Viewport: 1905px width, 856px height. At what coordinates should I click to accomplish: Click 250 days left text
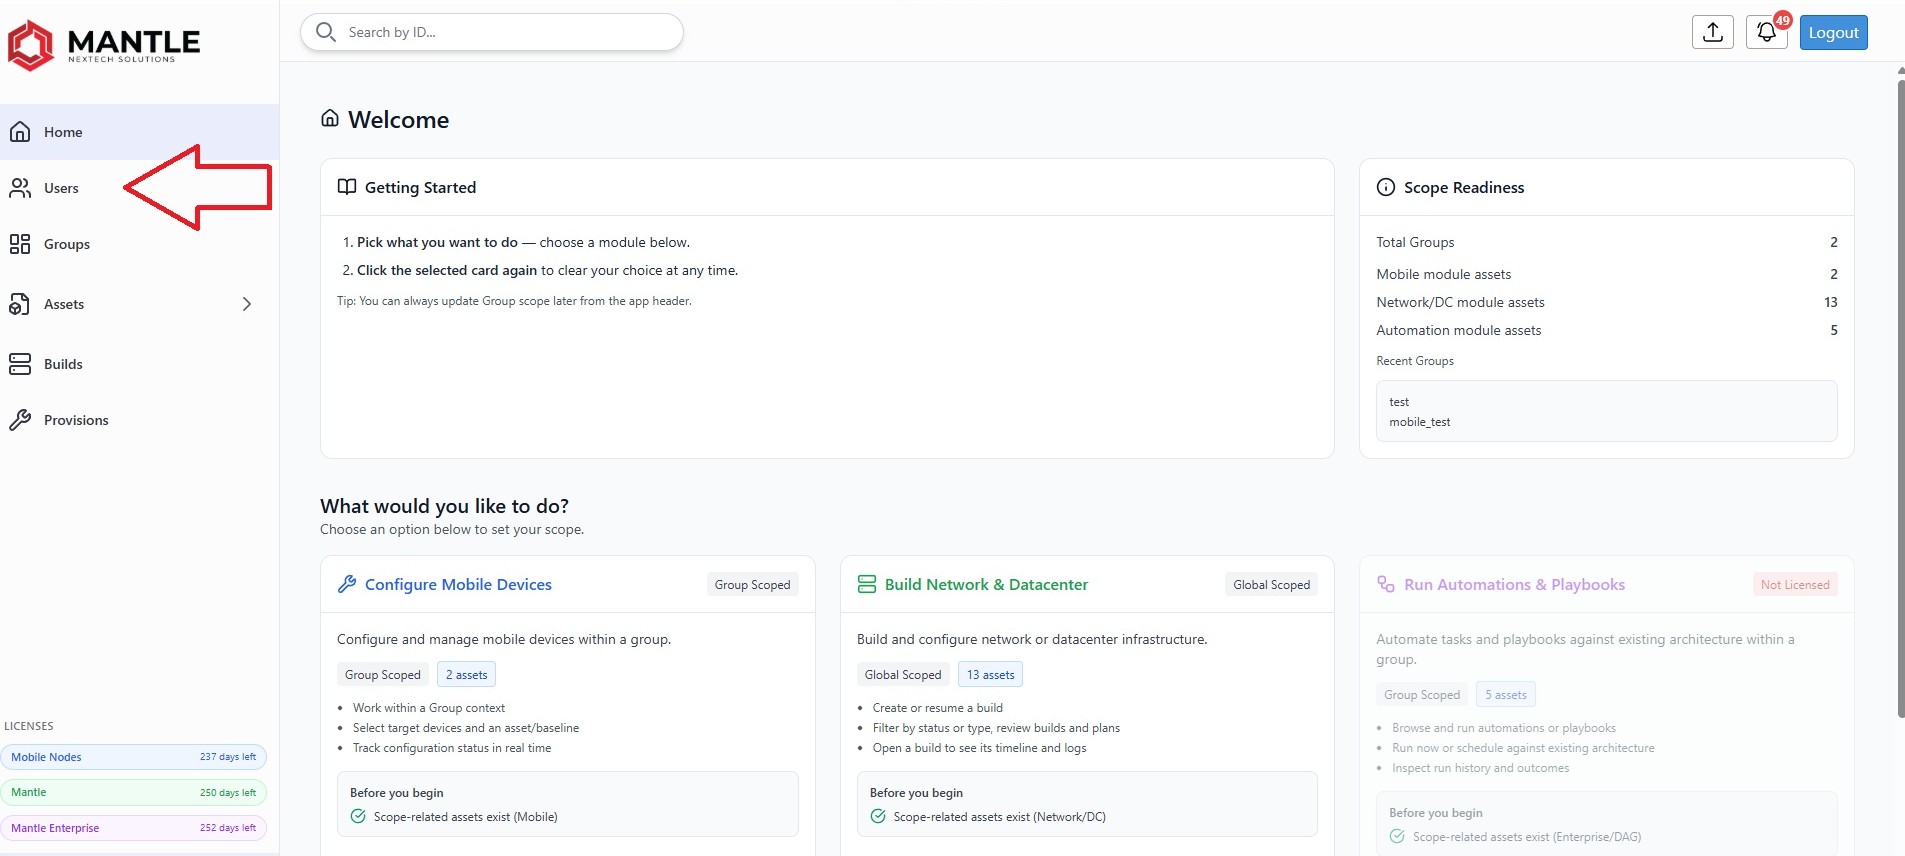coord(228,793)
